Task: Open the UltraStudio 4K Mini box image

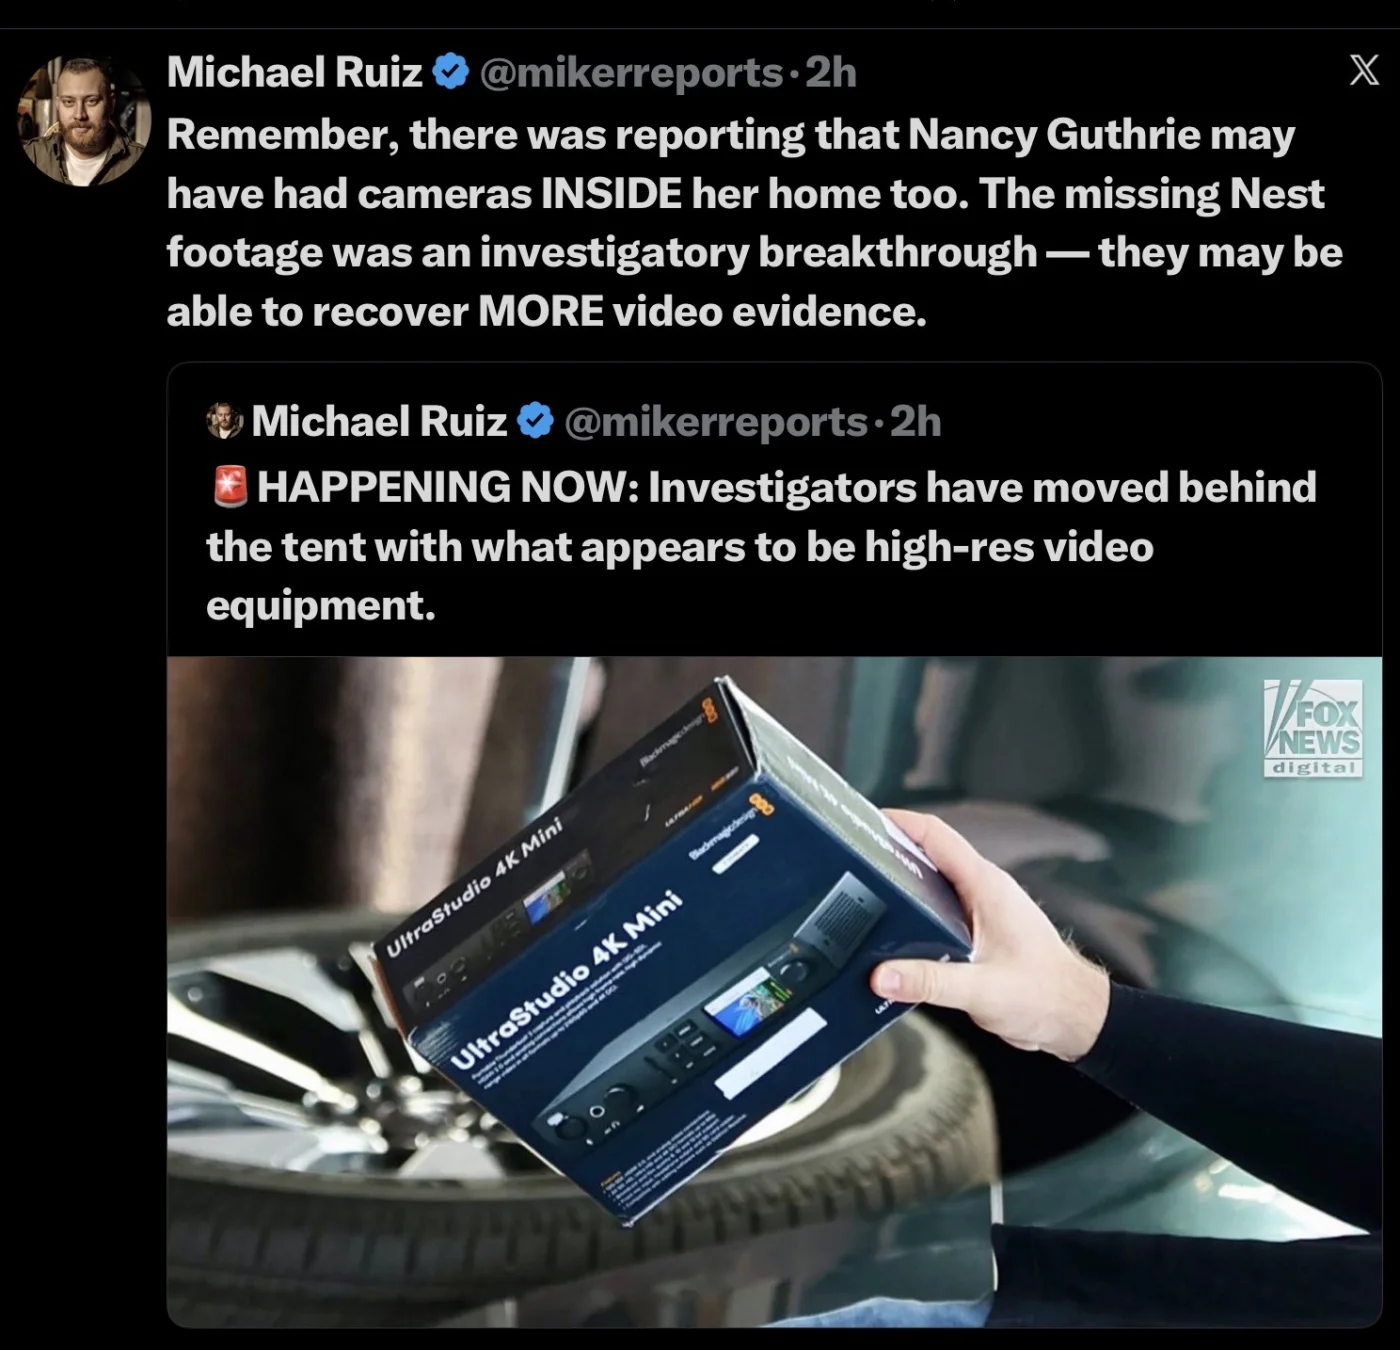Action: tap(775, 992)
